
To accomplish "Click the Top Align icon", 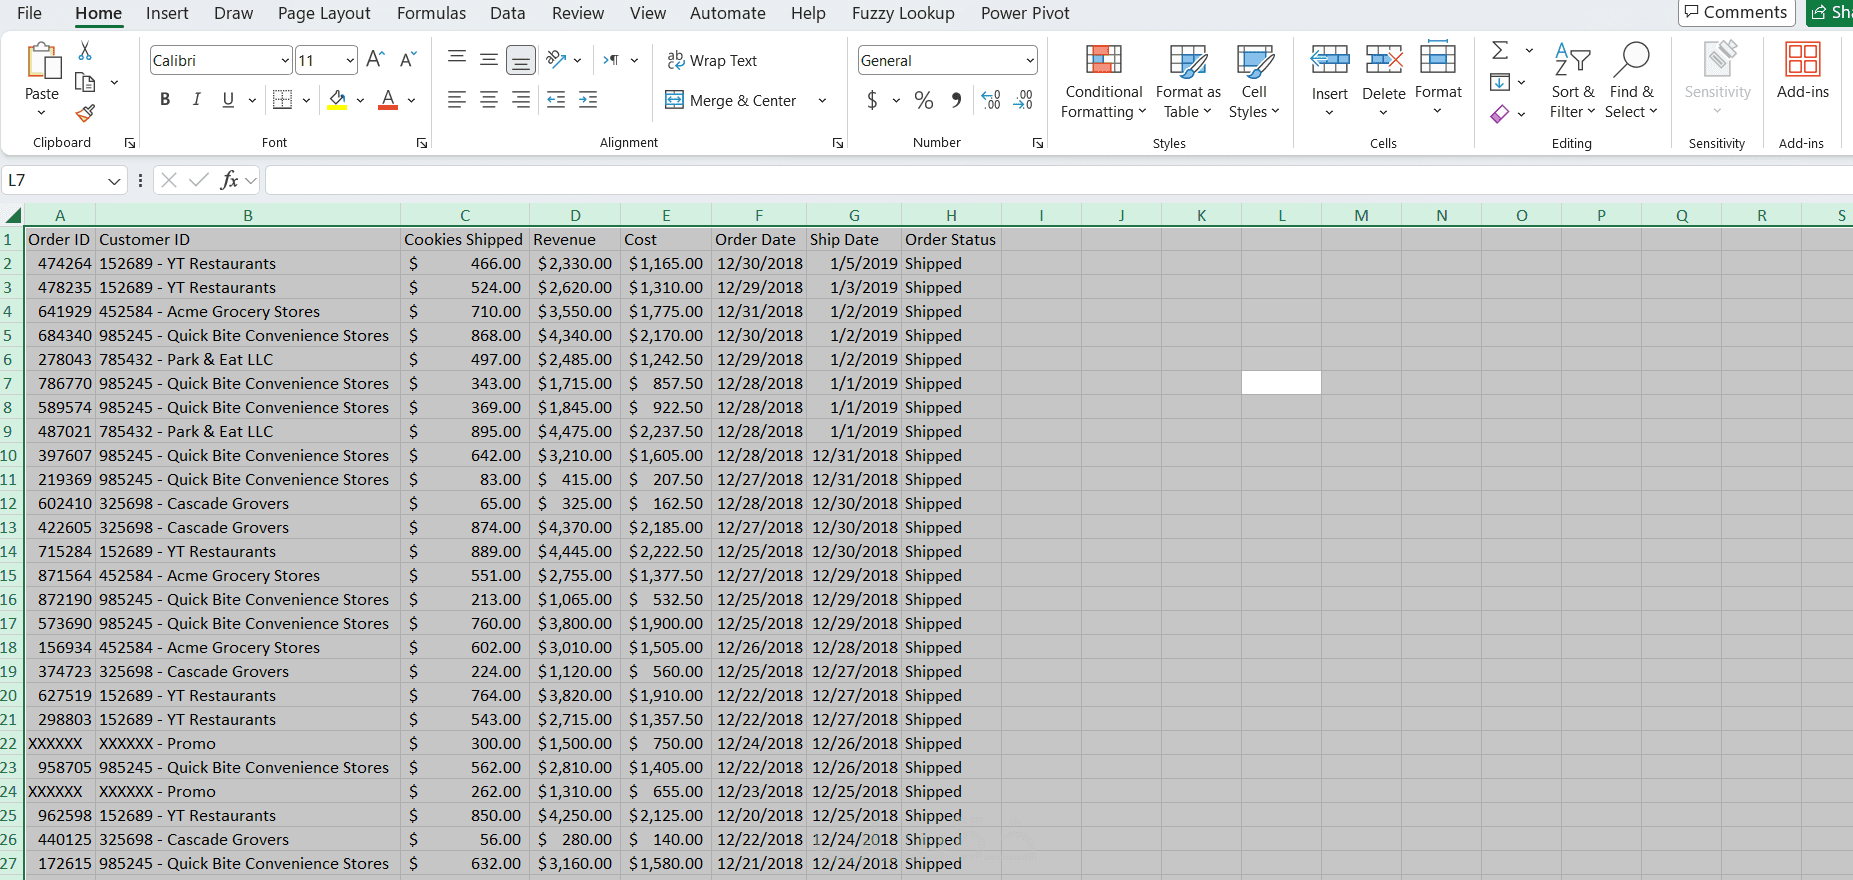I will click(x=457, y=60).
